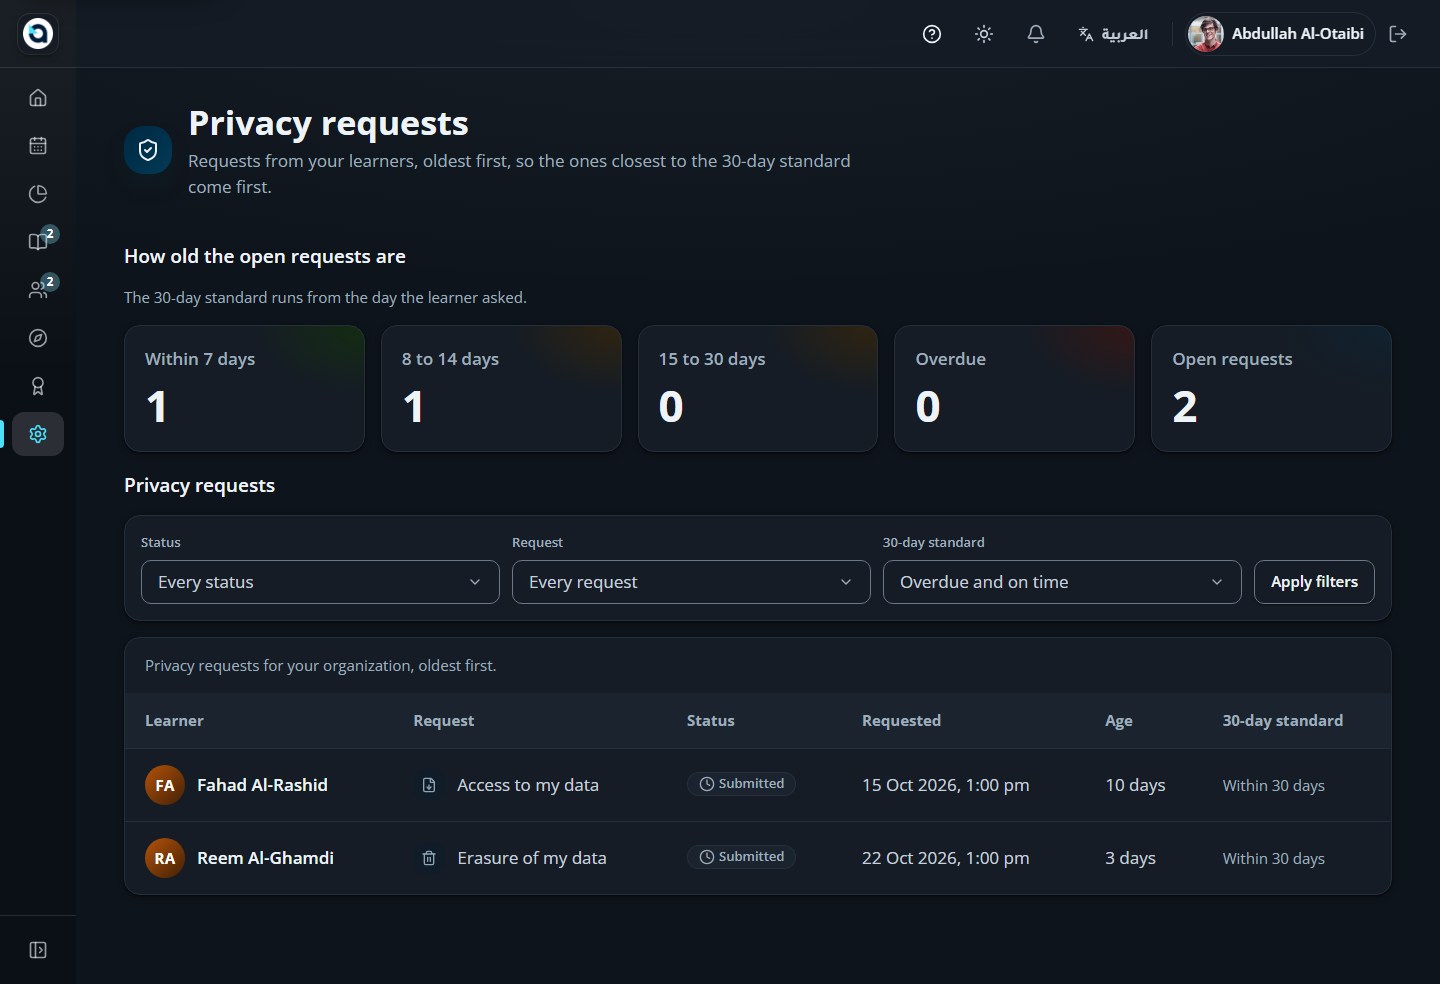Click the Submitted status badge in Reem's row
Viewport: 1440px width, 984px height.
pyautogui.click(x=741, y=857)
